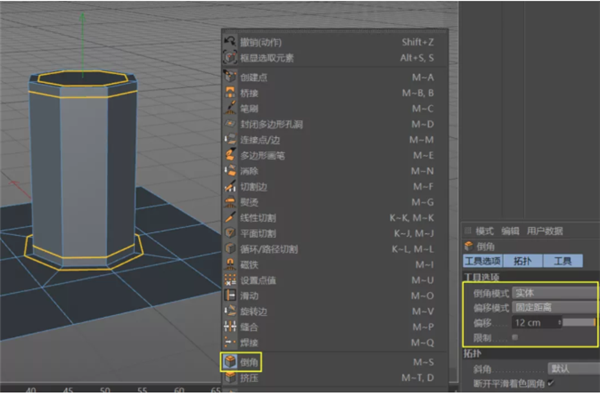Choose 焊接 weld from the context menu
The width and height of the screenshot is (600, 396).
(x=334, y=342)
